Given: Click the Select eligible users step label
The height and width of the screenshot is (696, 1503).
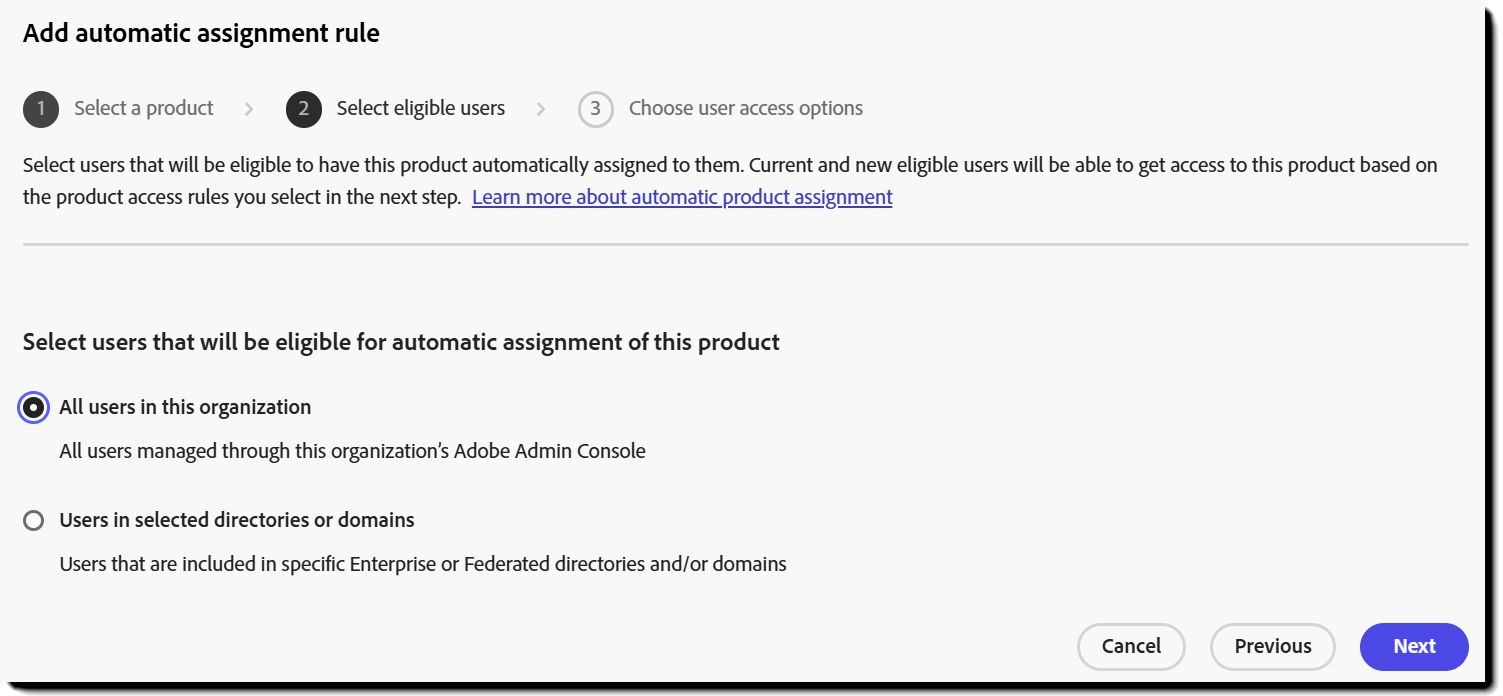Looking at the screenshot, I should [x=420, y=108].
